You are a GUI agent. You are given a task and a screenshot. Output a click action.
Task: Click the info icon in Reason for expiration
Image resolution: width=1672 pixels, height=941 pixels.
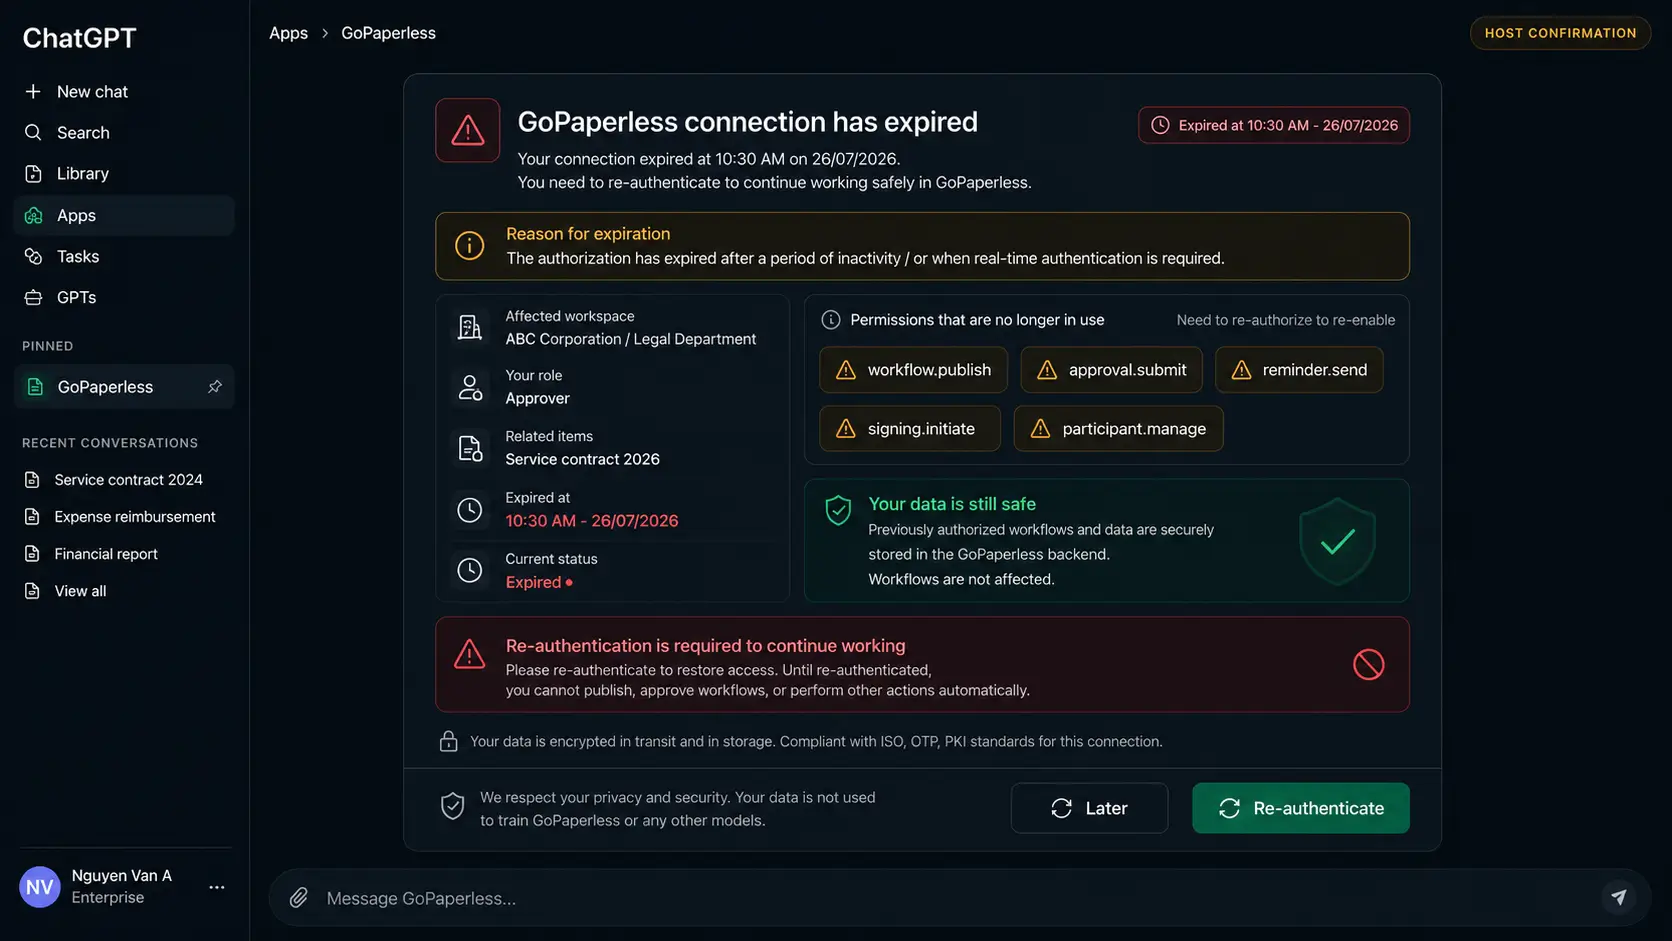pos(469,245)
